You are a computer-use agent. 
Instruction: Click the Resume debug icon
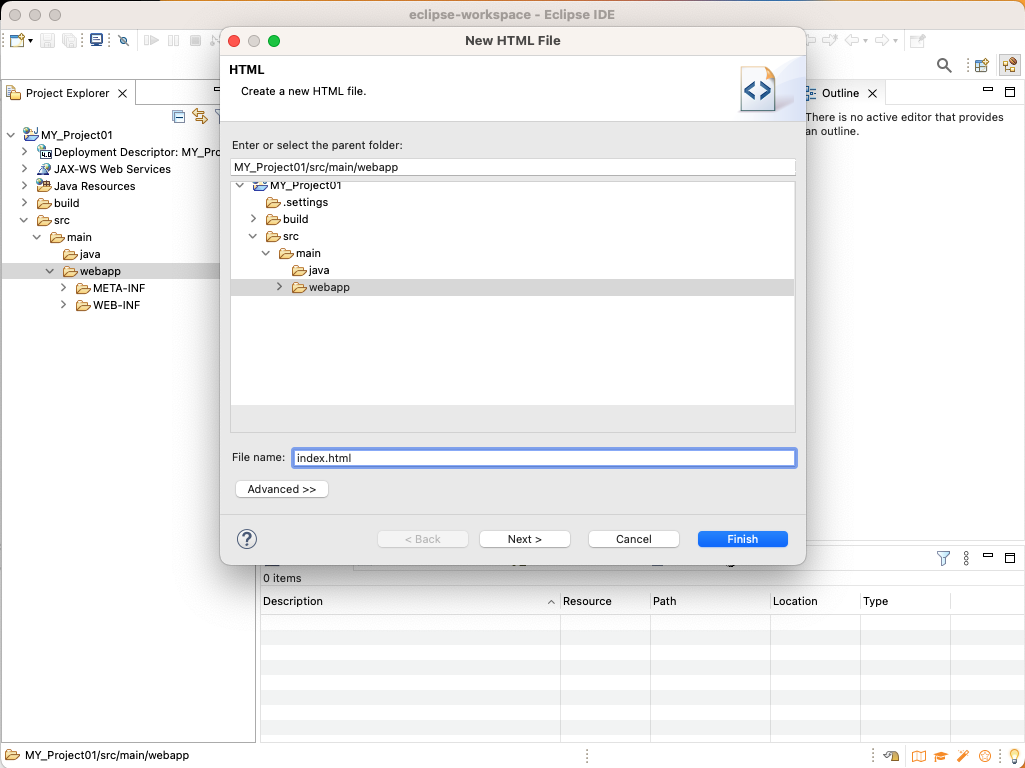coord(152,41)
